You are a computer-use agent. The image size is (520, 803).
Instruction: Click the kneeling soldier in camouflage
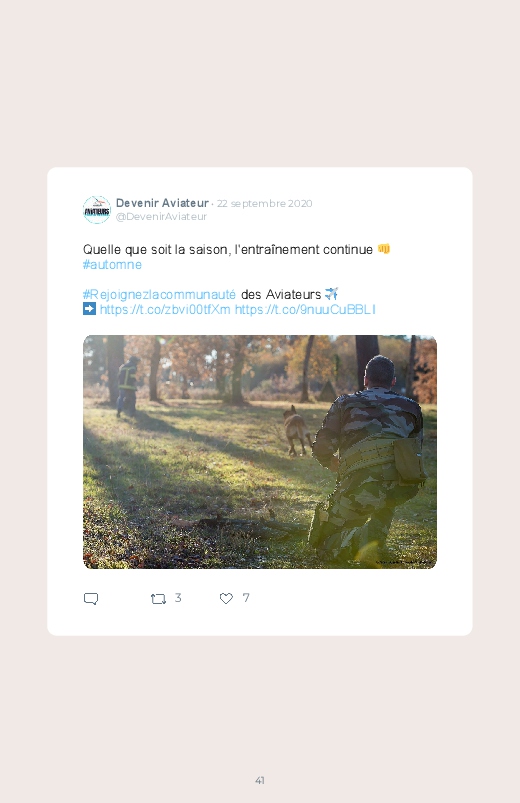pyautogui.click(x=368, y=458)
